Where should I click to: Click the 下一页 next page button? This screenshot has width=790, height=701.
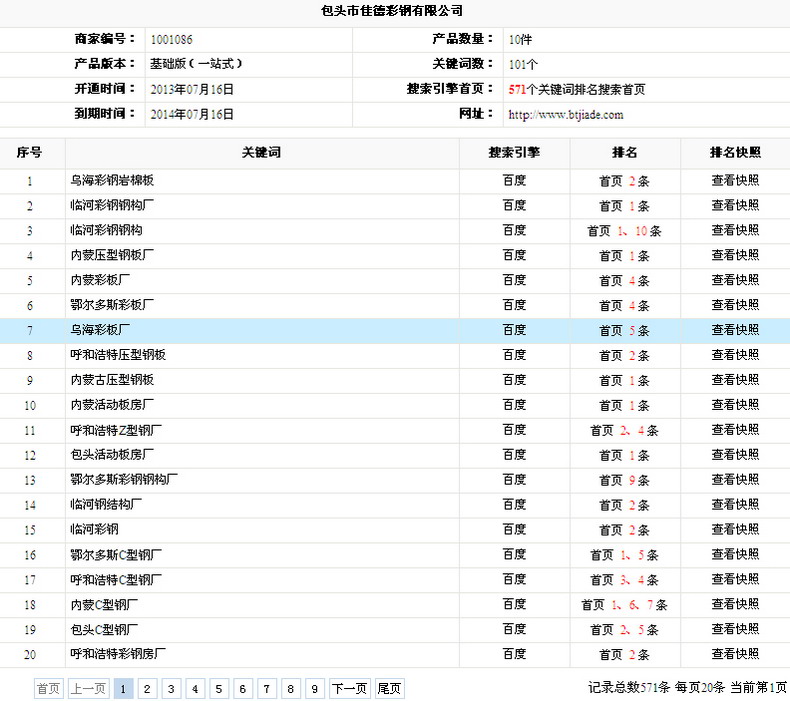click(x=350, y=688)
